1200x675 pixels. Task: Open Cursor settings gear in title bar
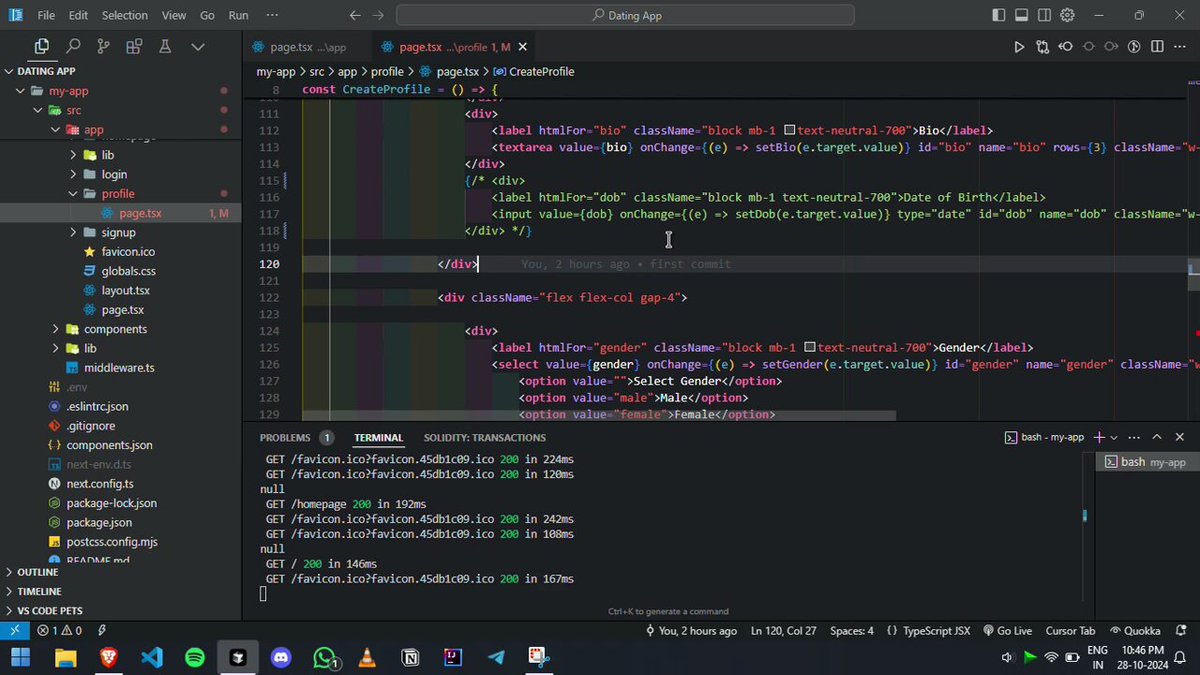pos(1067,15)
